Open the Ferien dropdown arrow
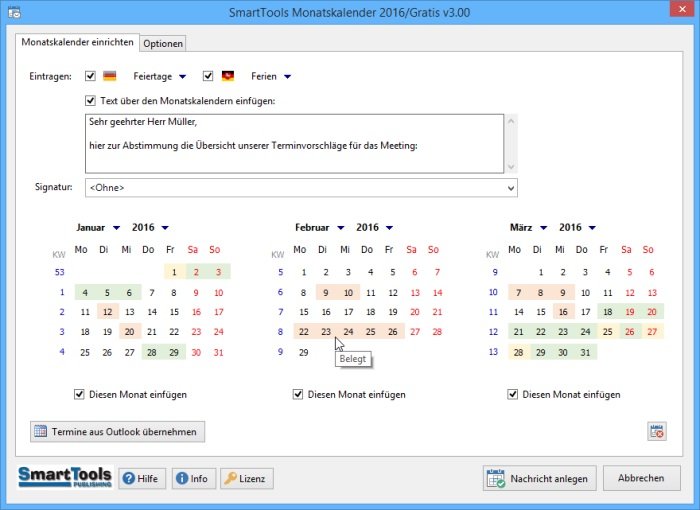The width and height of the screenshot is (700, 510). [x=288, y=77]
